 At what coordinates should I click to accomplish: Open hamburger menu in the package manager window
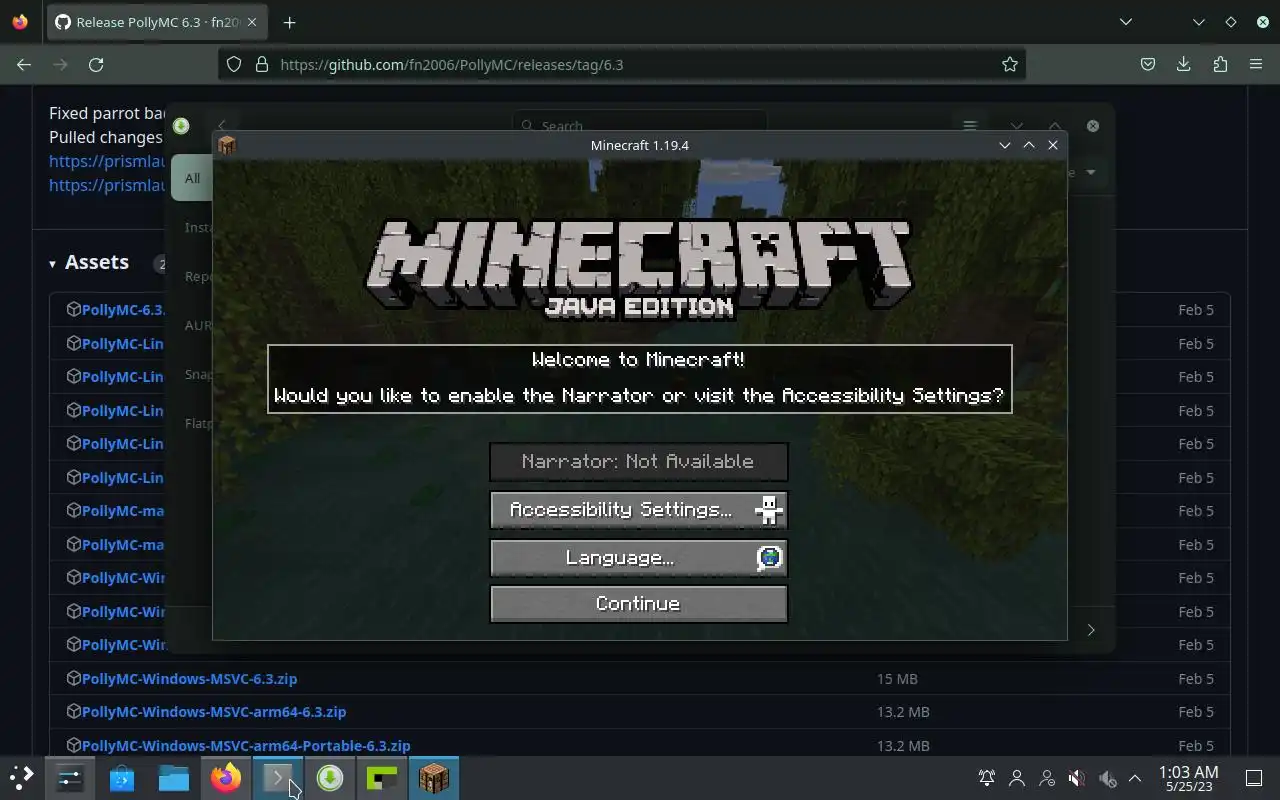[969, 126]
